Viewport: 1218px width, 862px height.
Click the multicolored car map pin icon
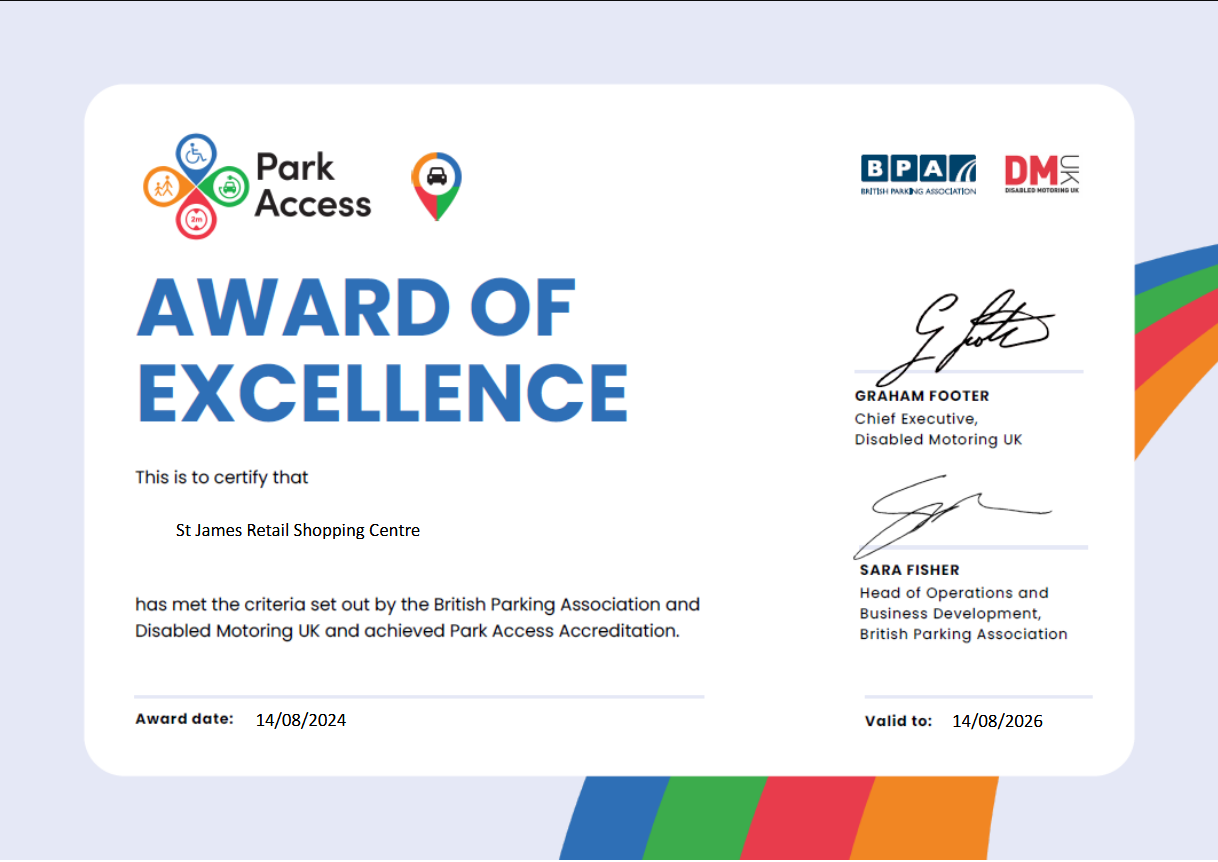437,183
